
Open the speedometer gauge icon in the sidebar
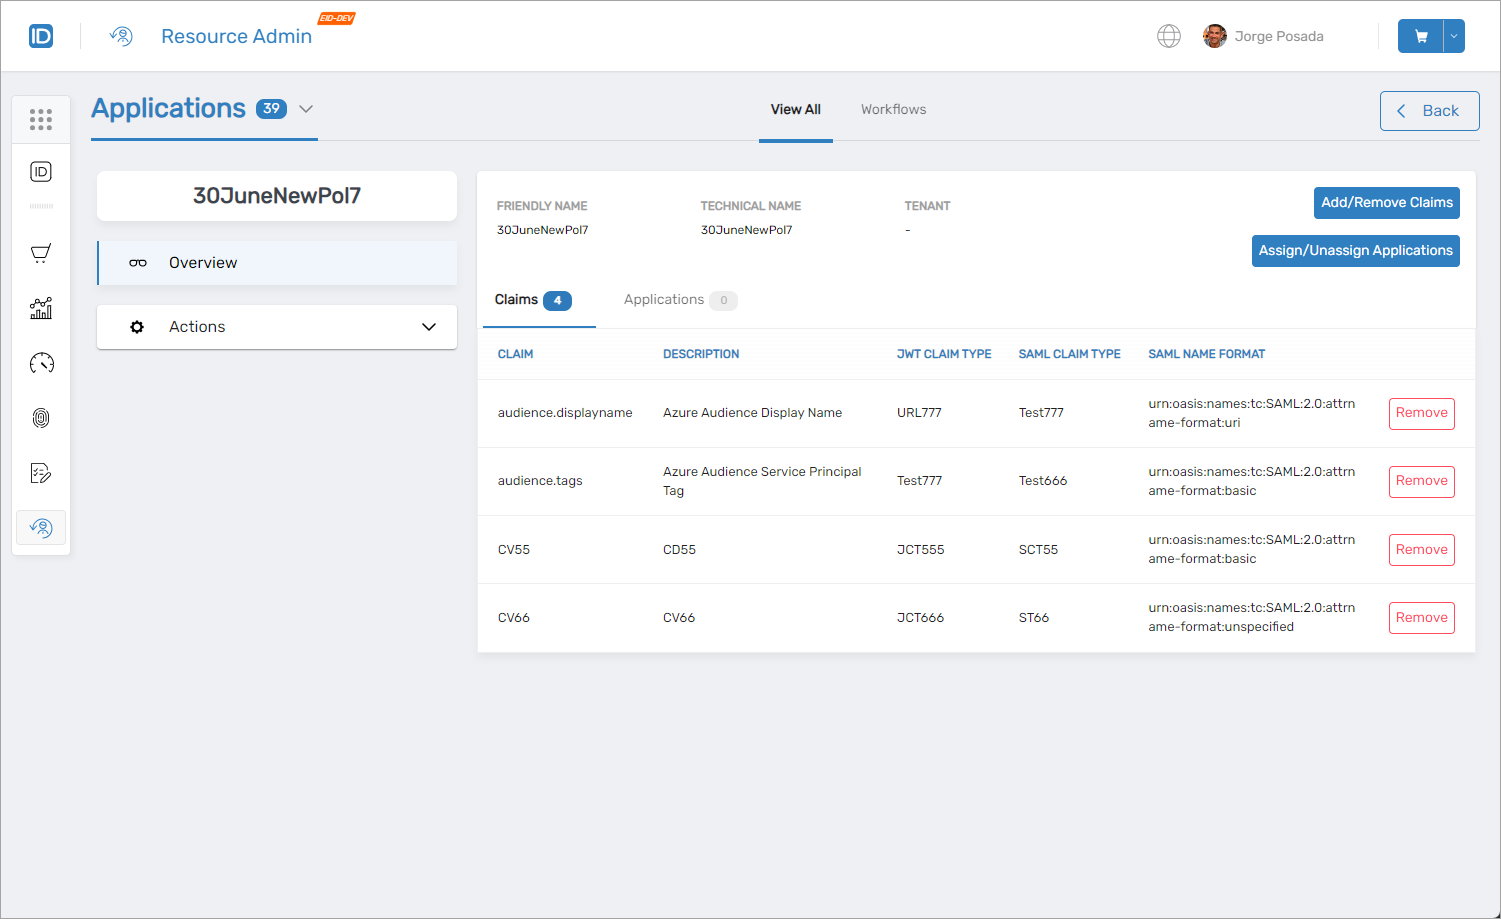(40, 363)
